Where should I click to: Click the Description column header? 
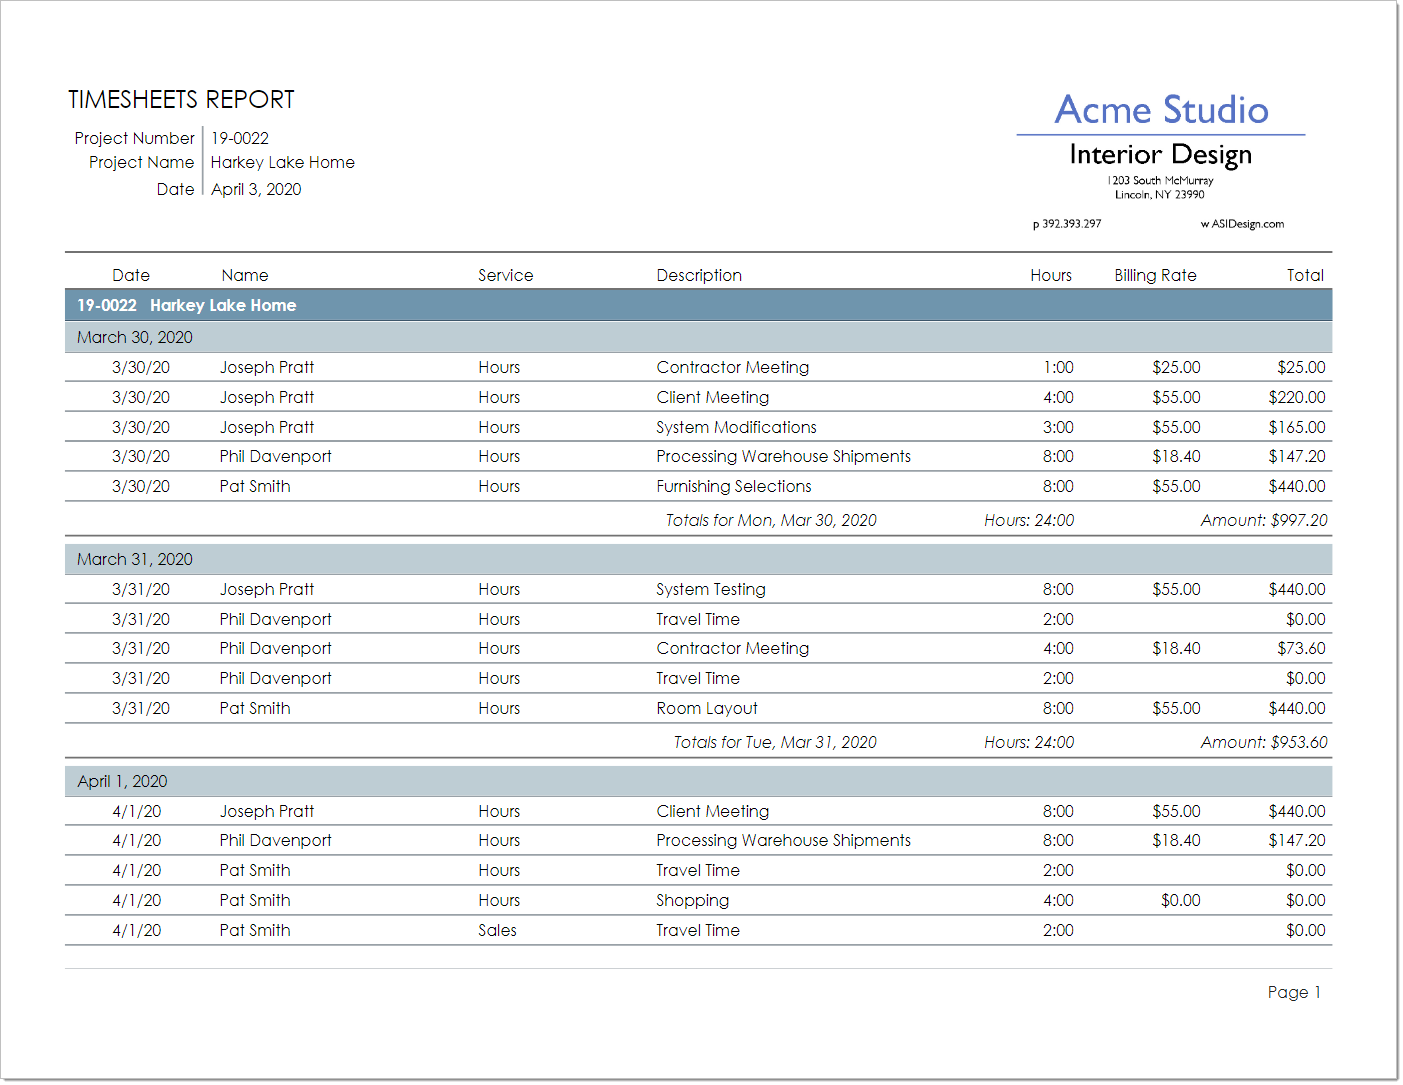[x=699, y=275]
